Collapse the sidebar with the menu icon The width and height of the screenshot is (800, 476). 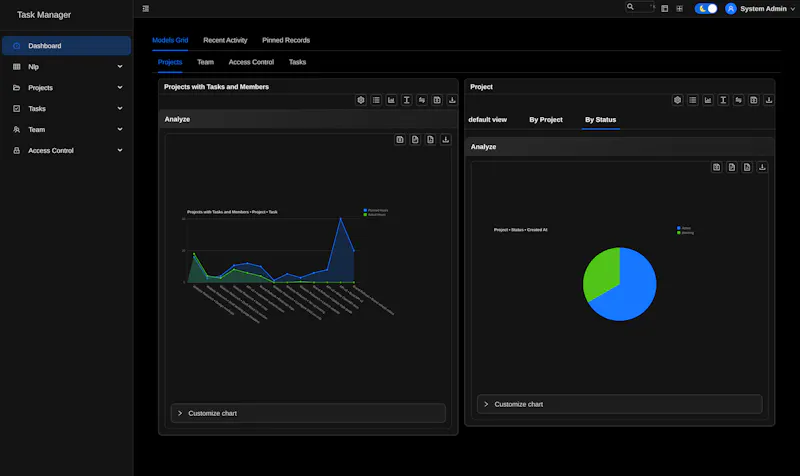point(145,9)
